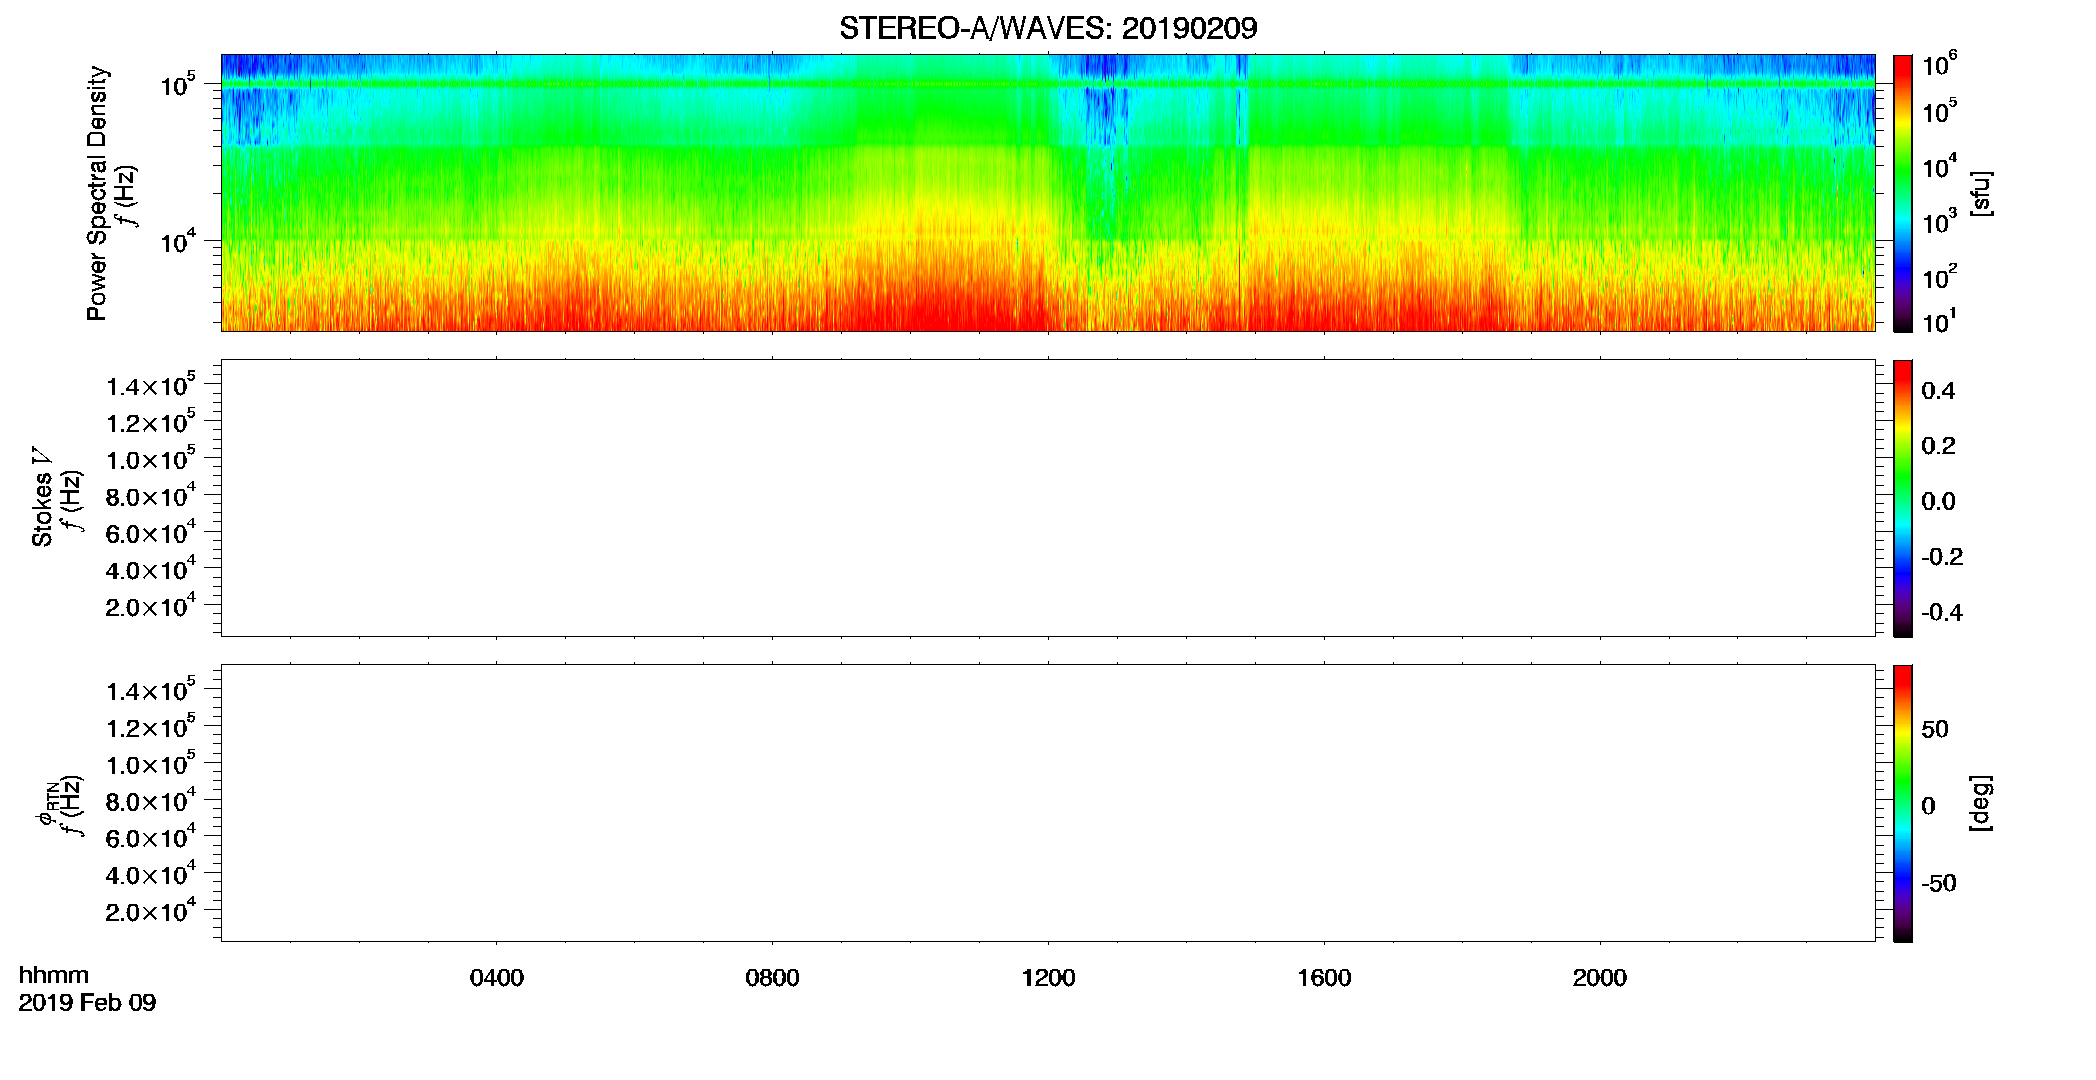Screen dimensions: 2096x1080
Task: Click the 2019 Feb 09 date caption
Action: coord(87,1002)
